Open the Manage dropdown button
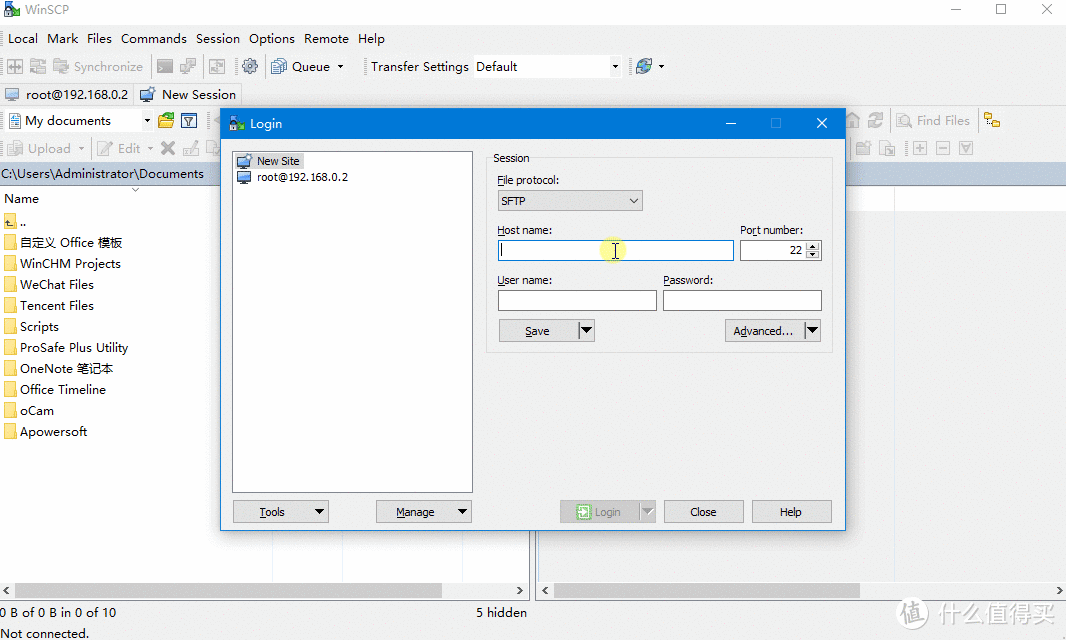 [x=424, y=511]
